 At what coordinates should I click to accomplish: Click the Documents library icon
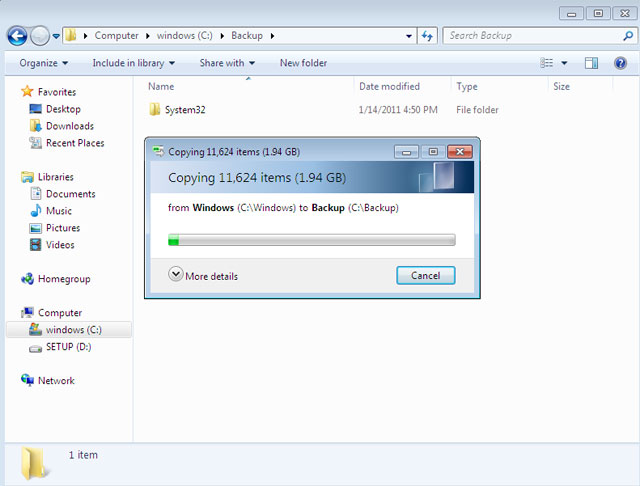[36, 193]
